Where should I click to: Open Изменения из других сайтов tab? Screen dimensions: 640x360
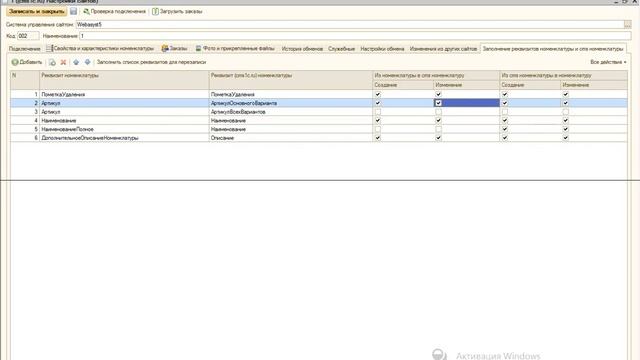click(x=443, y=49)
